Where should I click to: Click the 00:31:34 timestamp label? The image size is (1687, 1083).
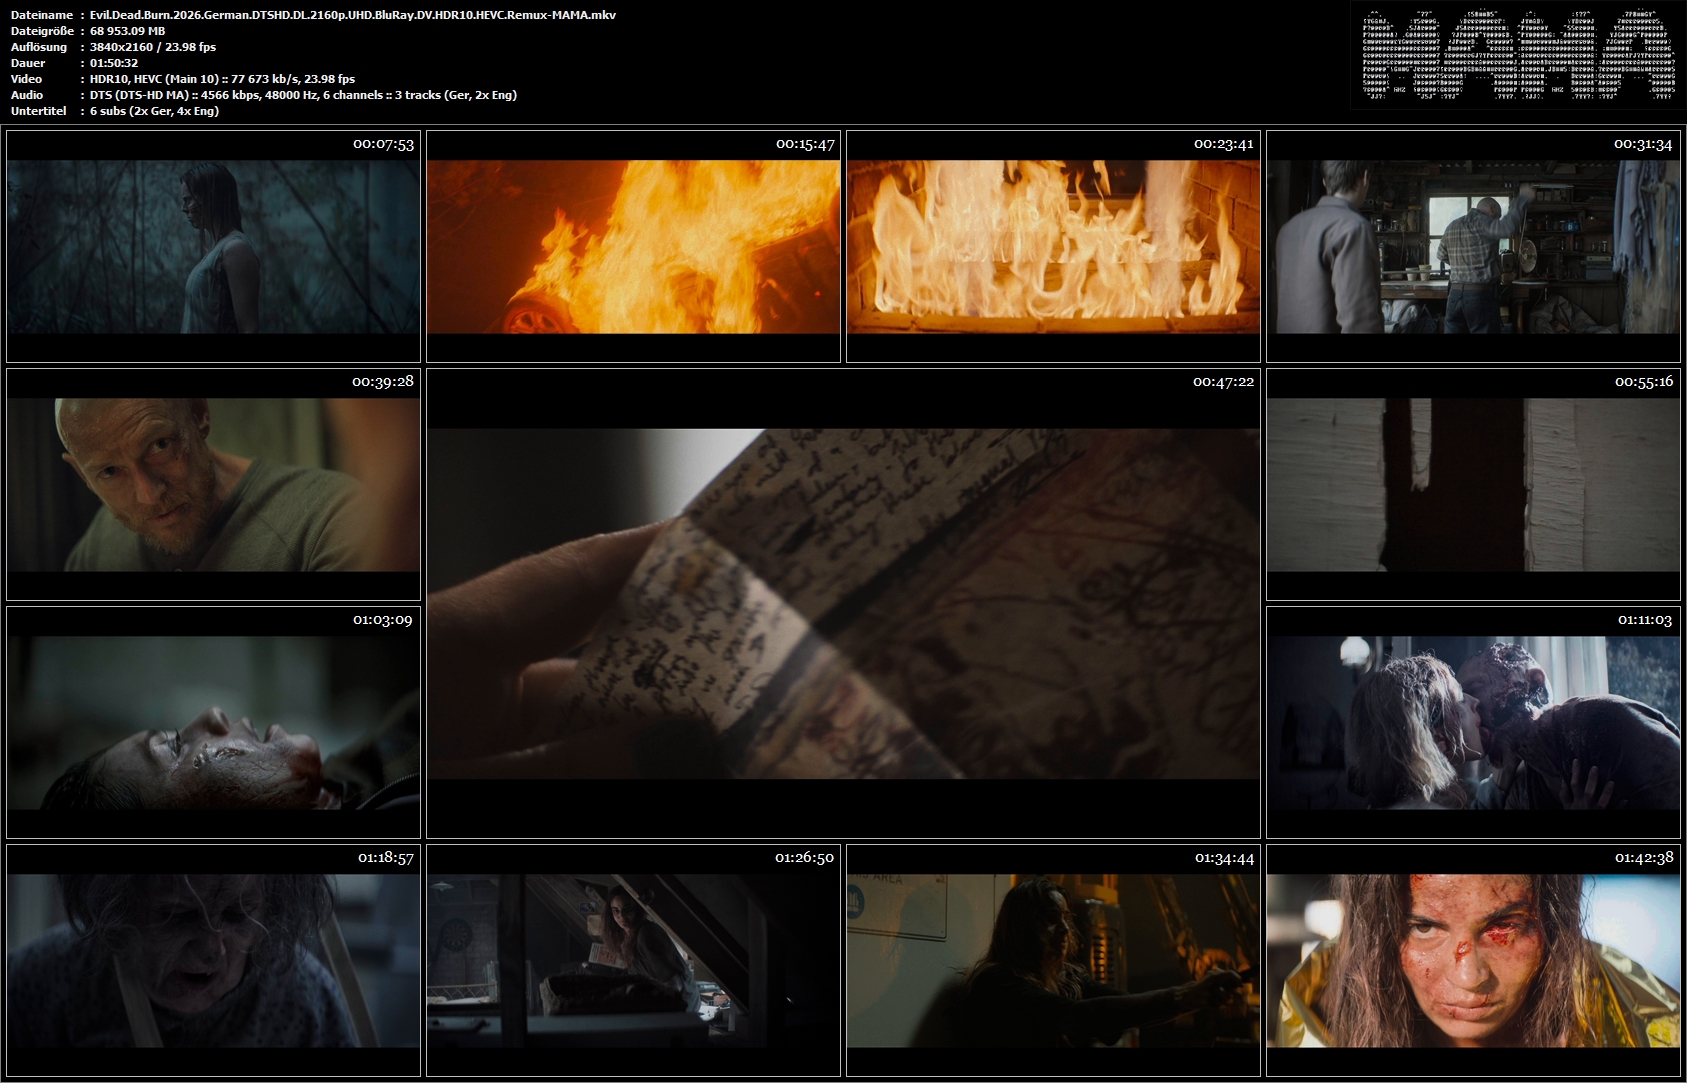pyautogui.click(x=1643, y=144)
